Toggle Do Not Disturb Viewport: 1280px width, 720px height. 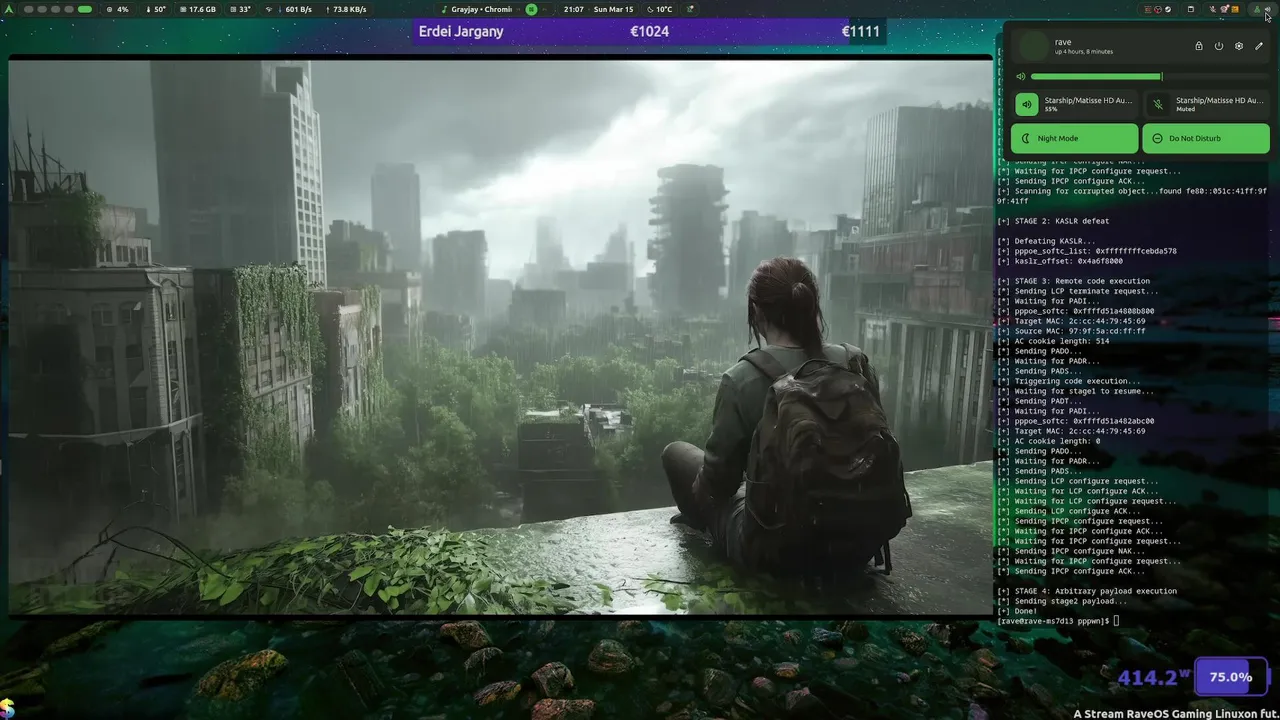[x=1206, y=138]
